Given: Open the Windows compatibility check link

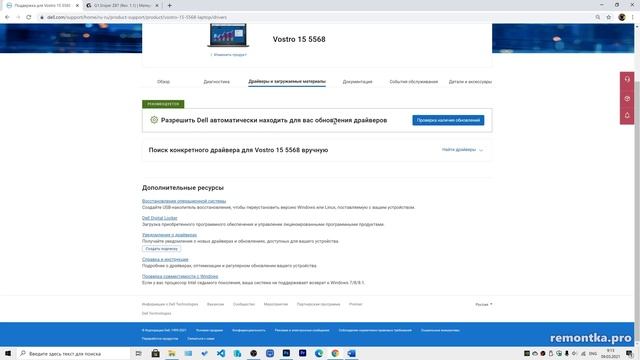Looking at the screenshot, I should [180, 276].
